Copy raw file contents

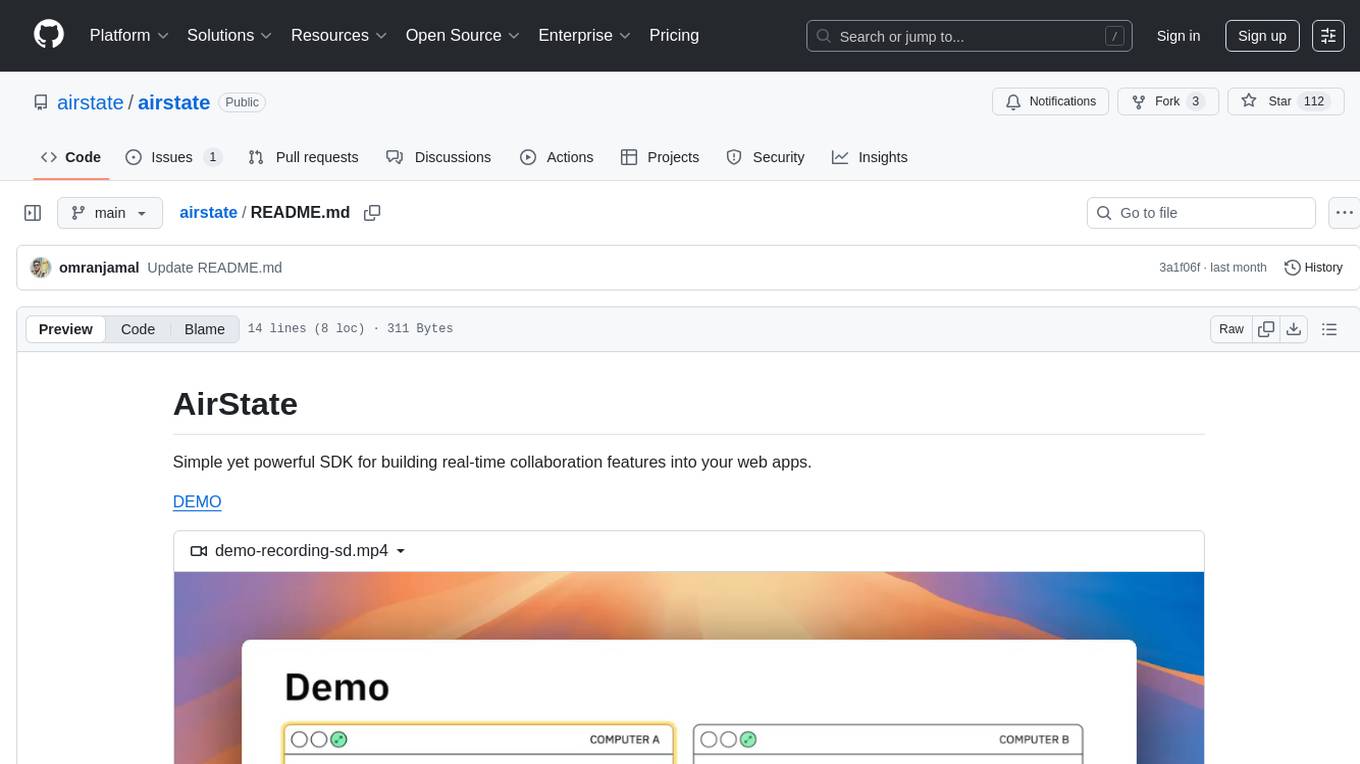point(1266,329)
